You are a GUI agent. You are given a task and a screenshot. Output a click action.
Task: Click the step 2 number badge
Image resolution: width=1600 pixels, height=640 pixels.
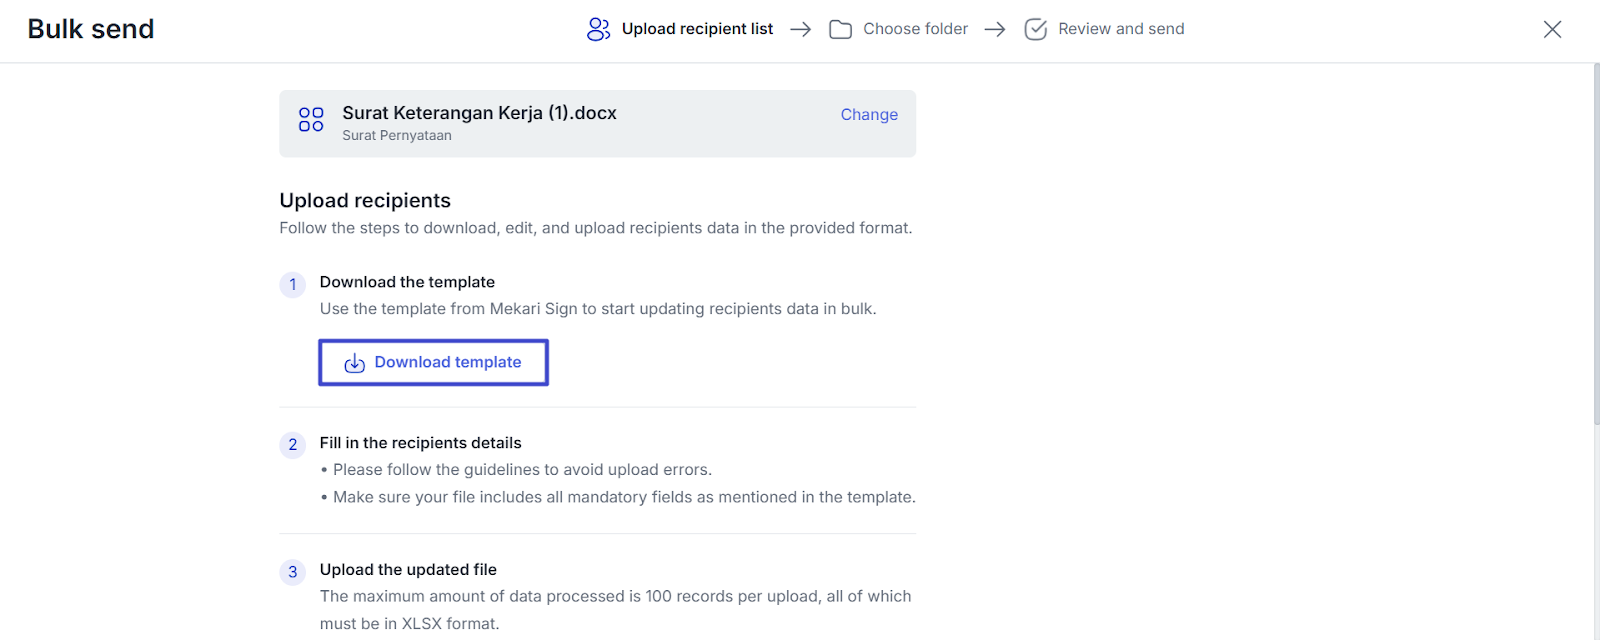[293, 445]
